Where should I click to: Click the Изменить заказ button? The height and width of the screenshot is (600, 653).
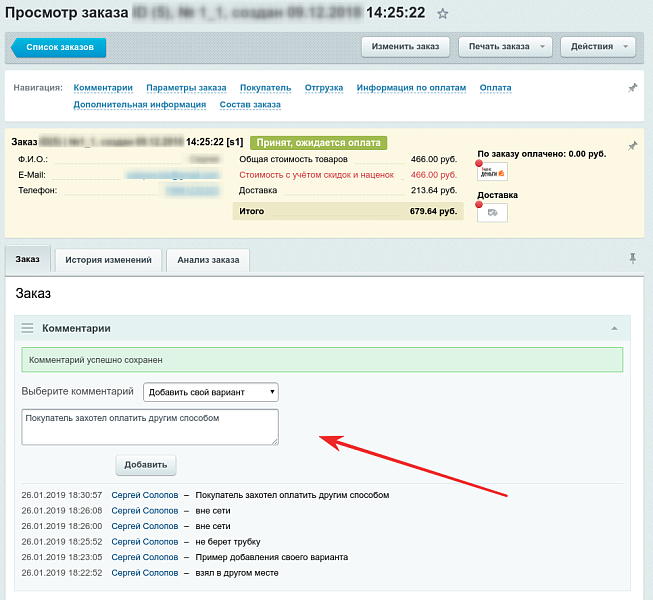(x=405, y=47)
